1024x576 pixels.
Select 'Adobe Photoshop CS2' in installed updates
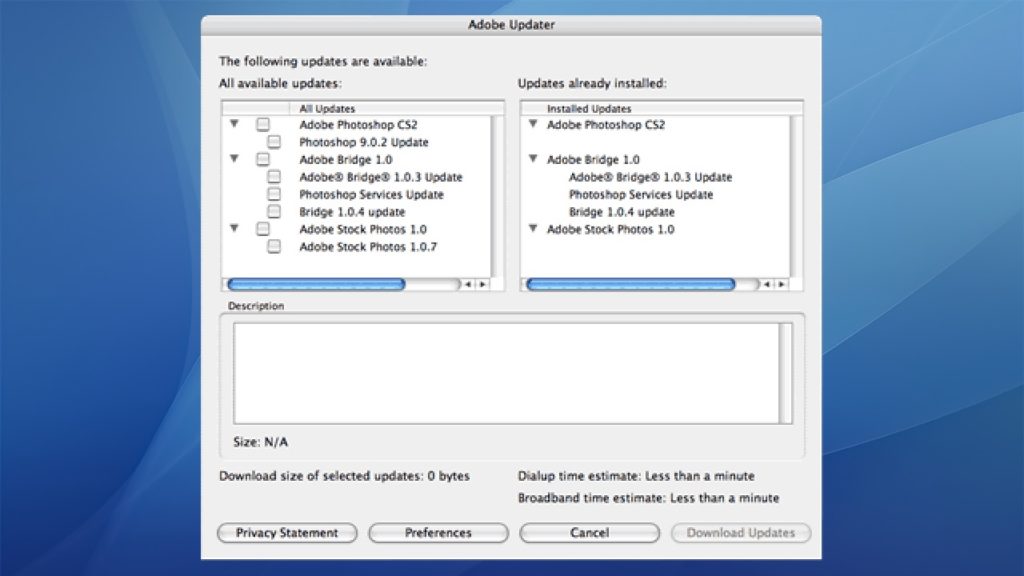[605, 124]
